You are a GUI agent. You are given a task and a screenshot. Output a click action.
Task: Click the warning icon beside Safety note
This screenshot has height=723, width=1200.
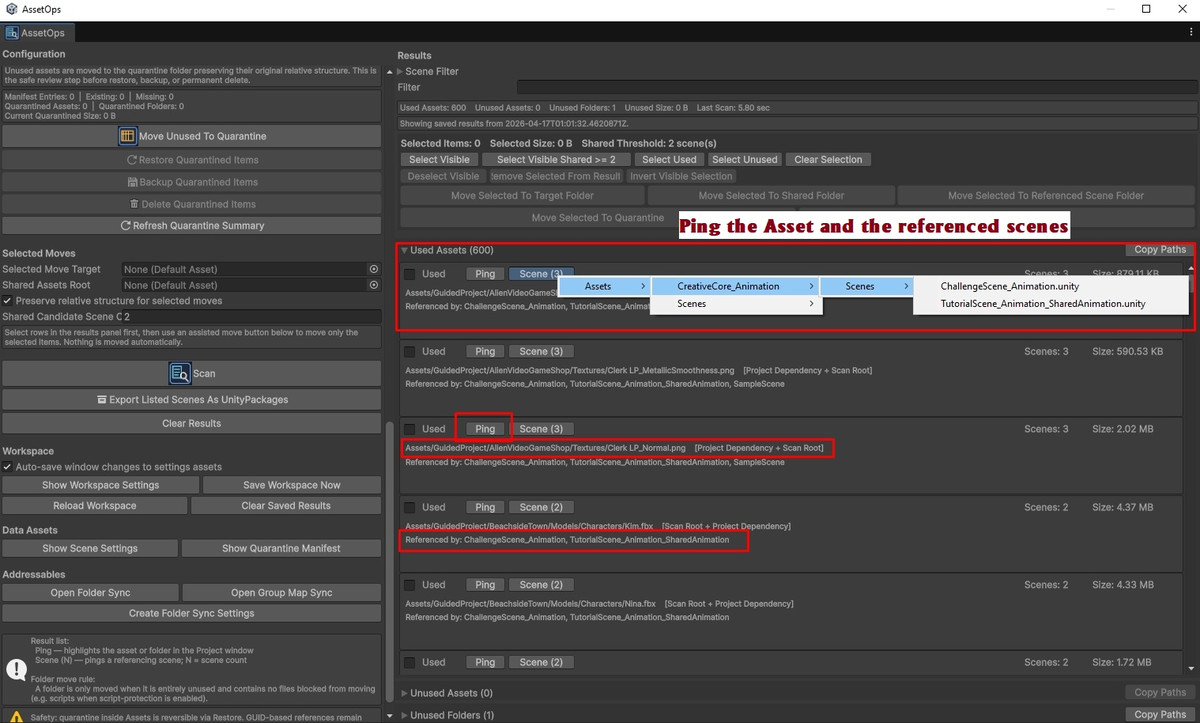coord(16,716)
